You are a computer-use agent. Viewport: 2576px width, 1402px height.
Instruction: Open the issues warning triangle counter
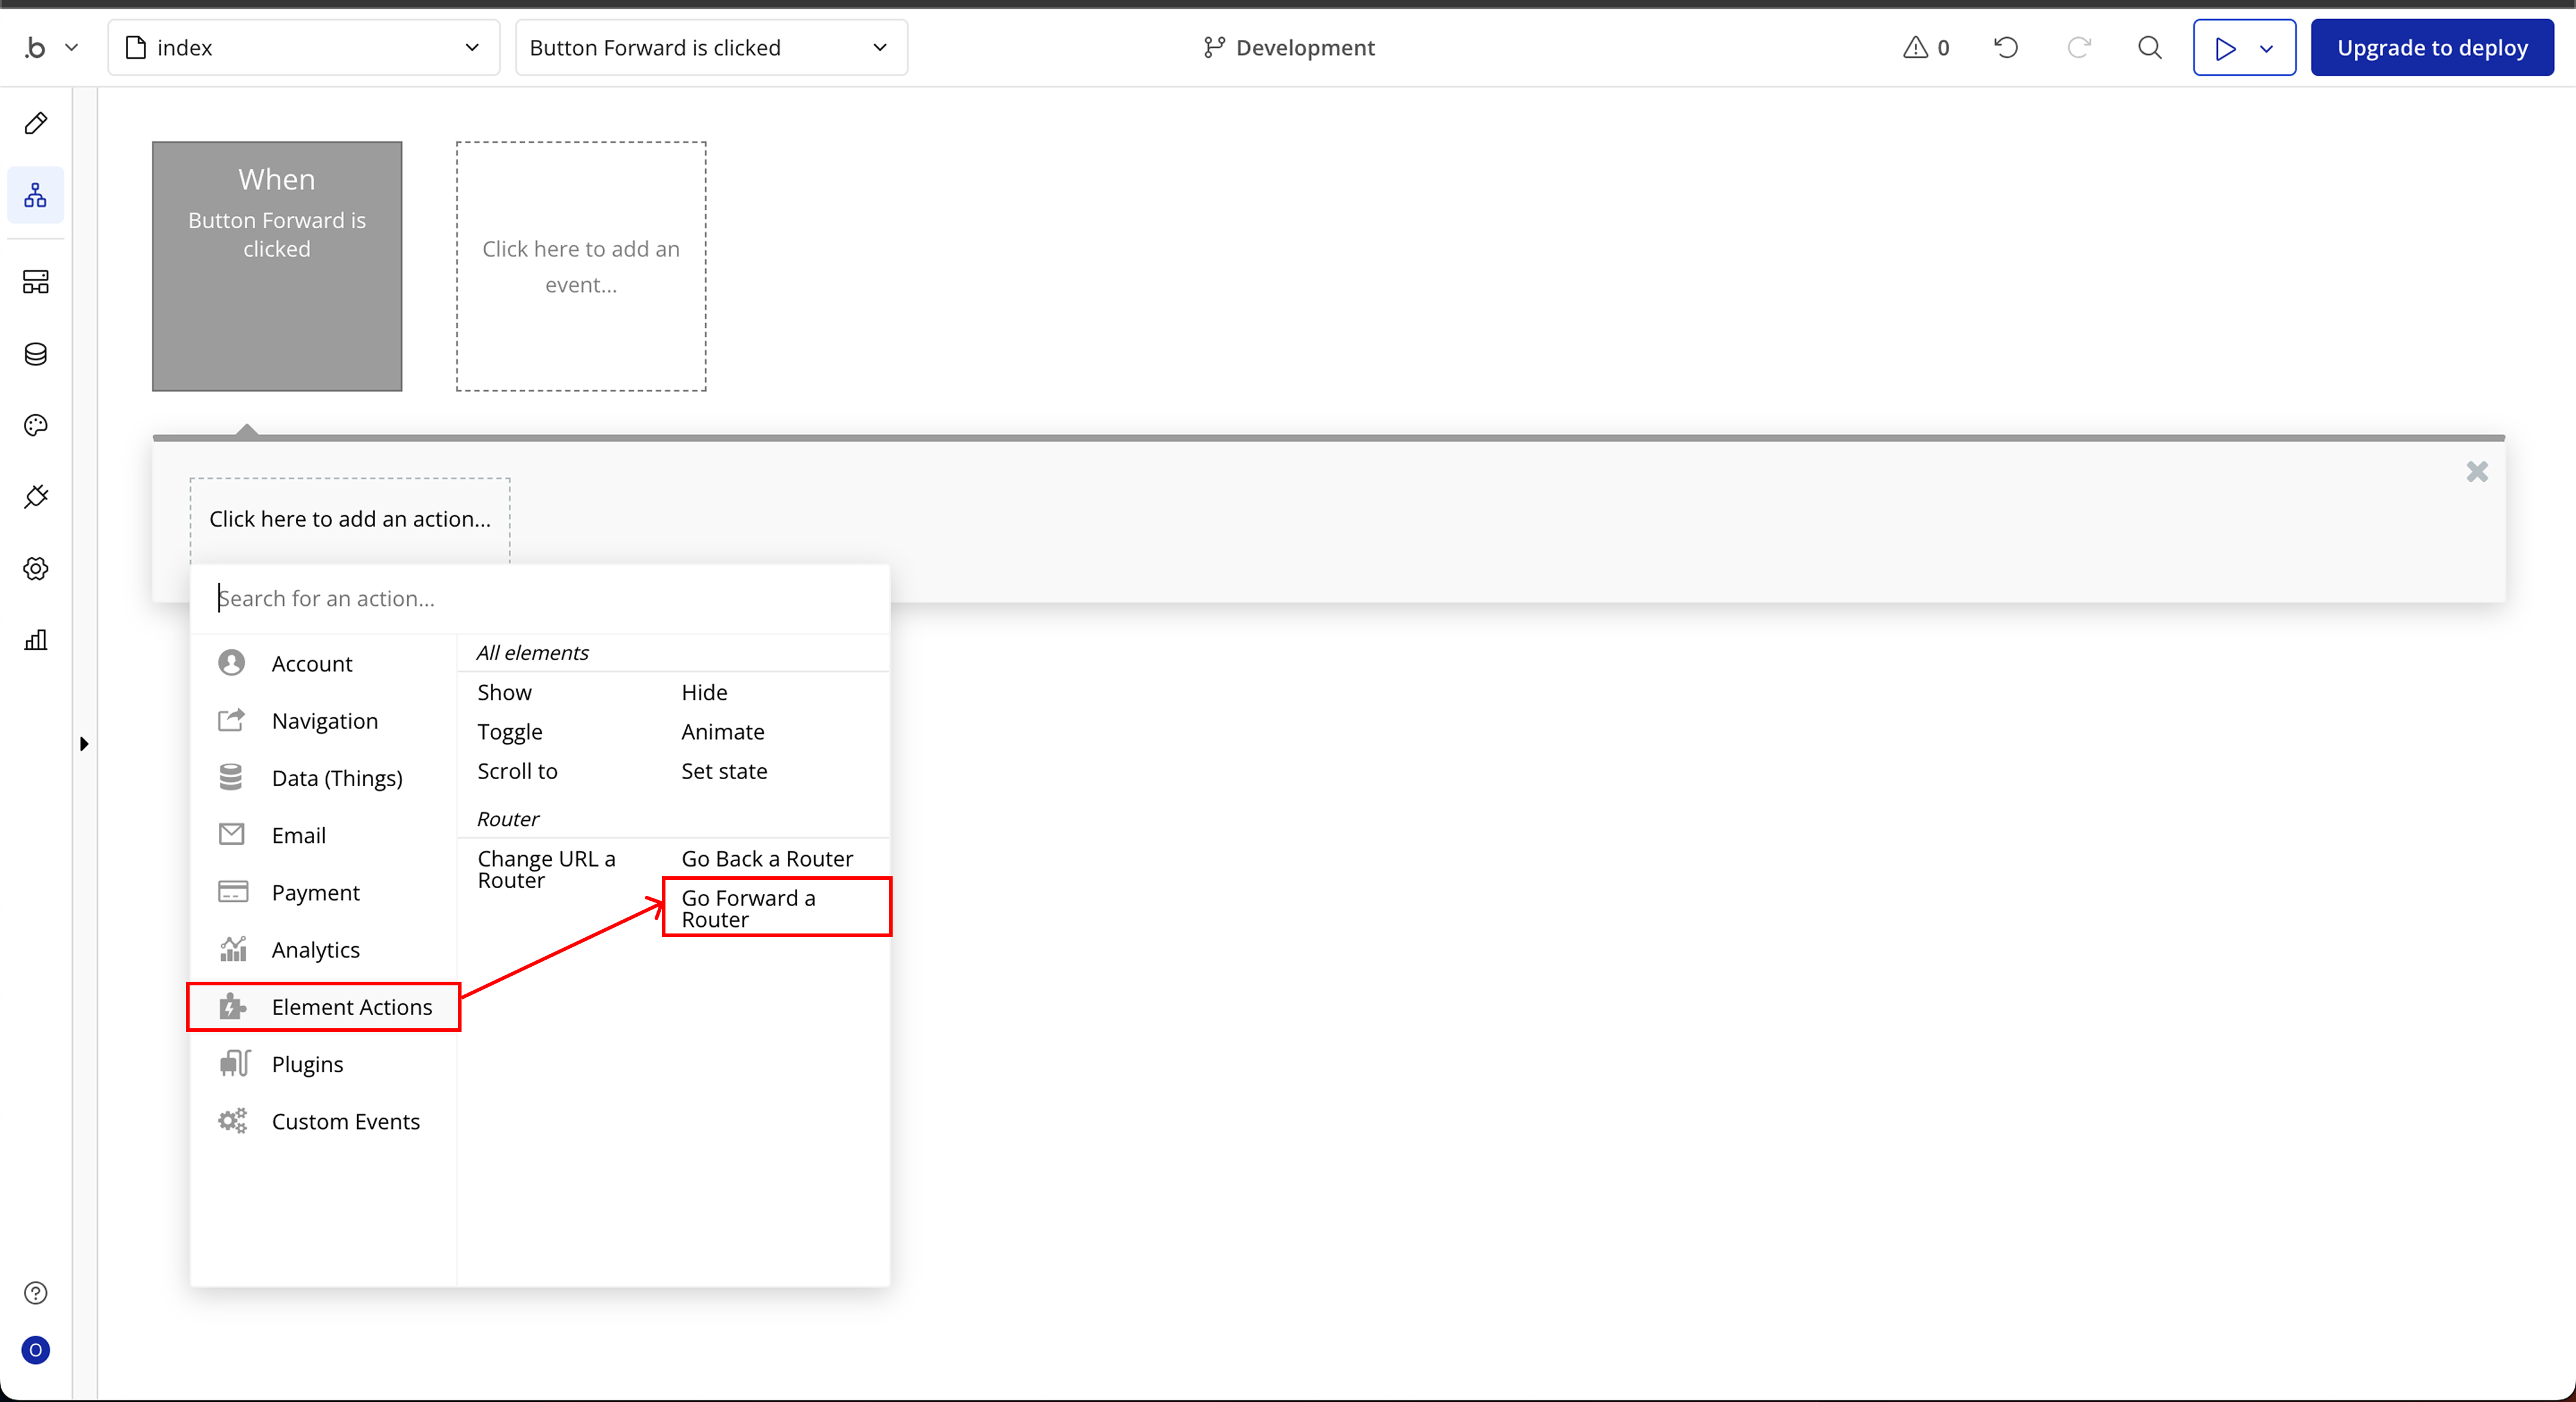(1926, 47)
